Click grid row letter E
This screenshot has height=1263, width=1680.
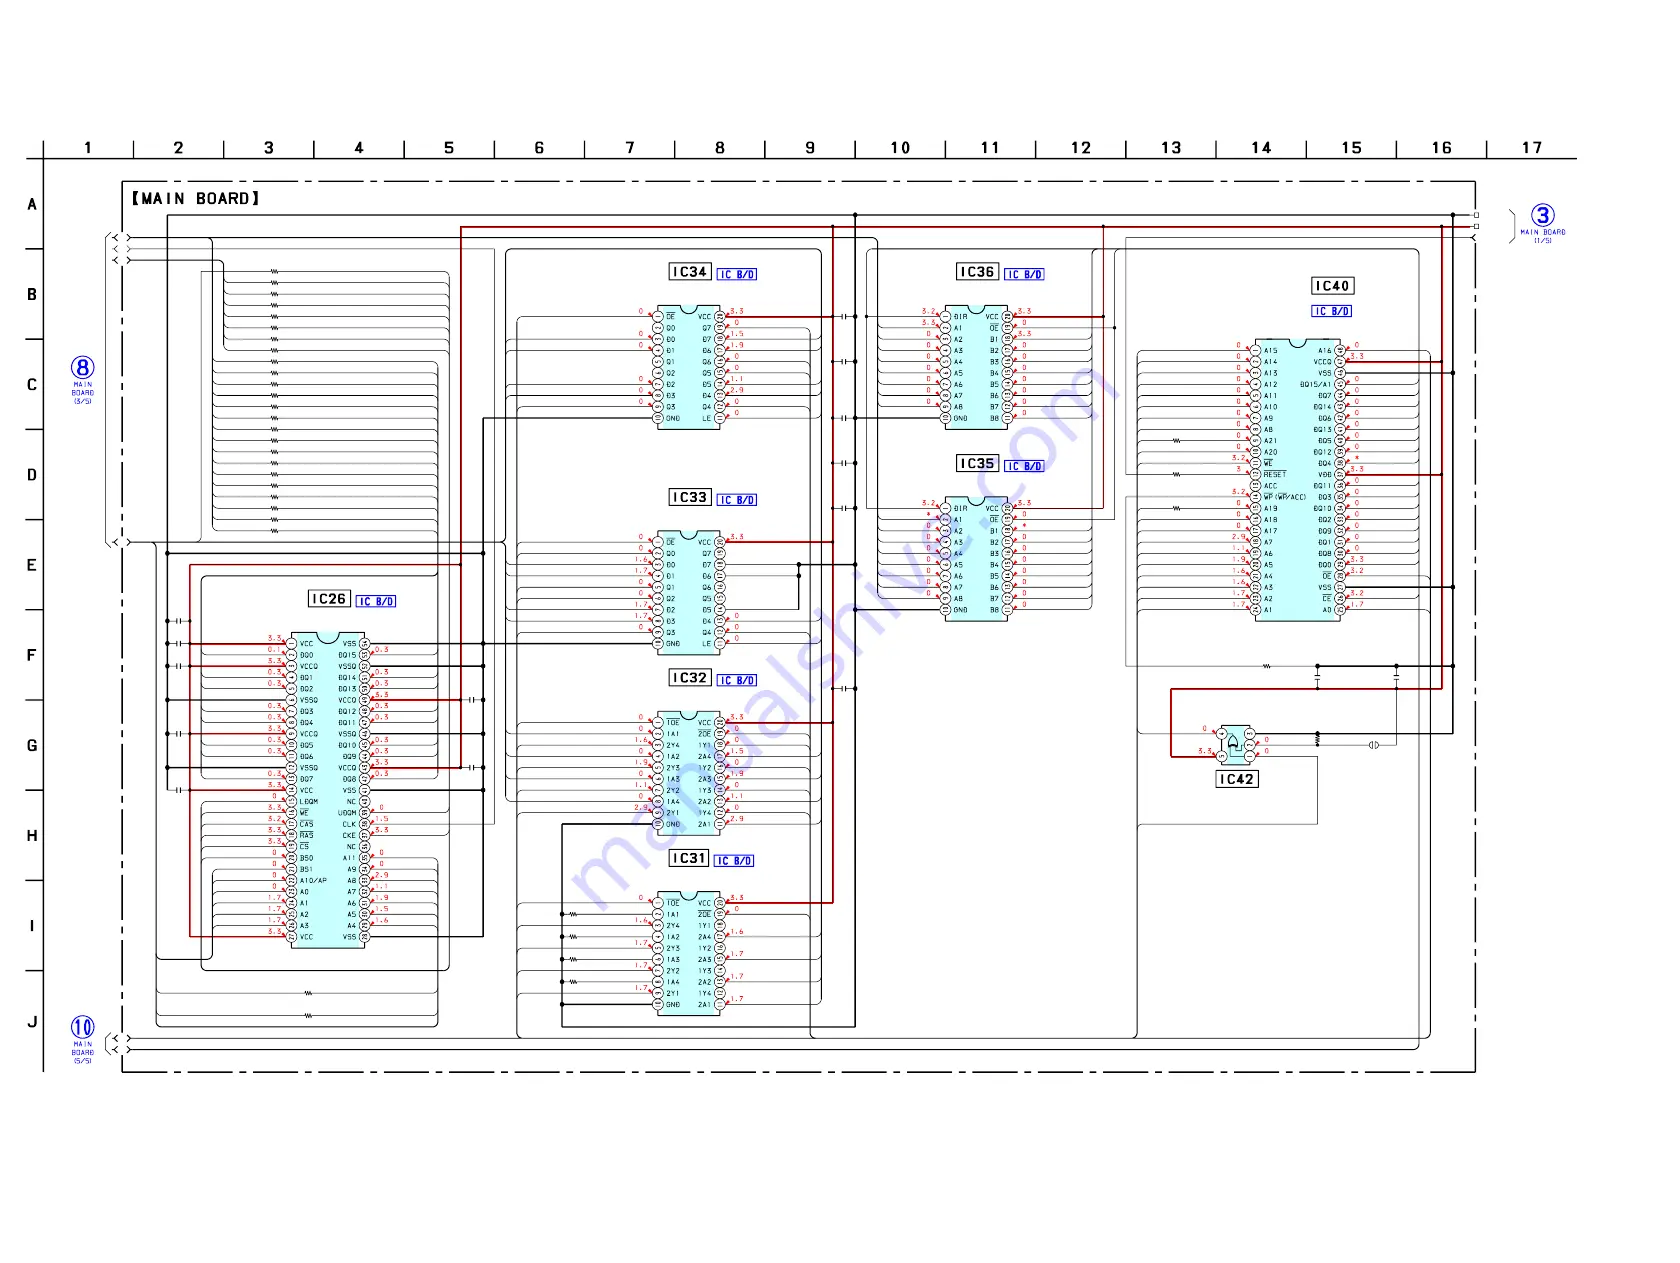coord(32,565)
